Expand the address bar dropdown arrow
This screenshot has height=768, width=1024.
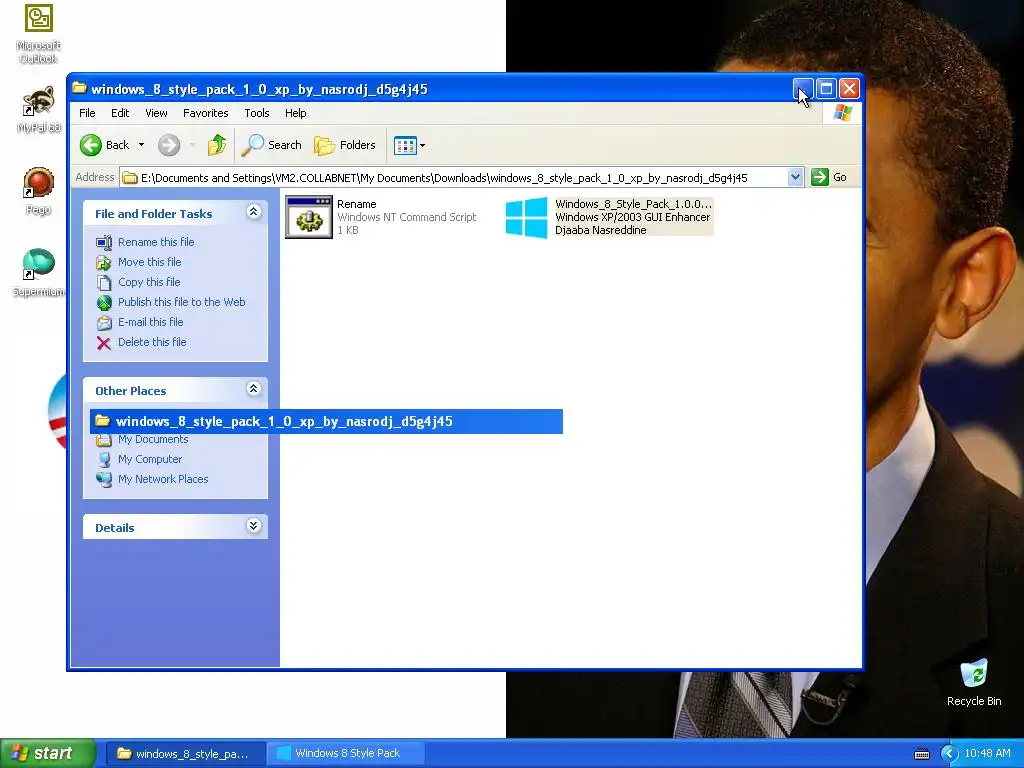click(x=795, y=177)
